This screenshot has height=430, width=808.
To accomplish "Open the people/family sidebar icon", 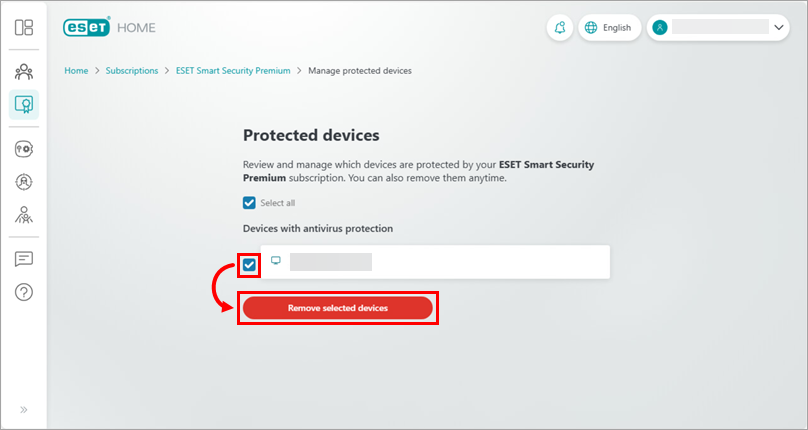I will click(24, 72).
